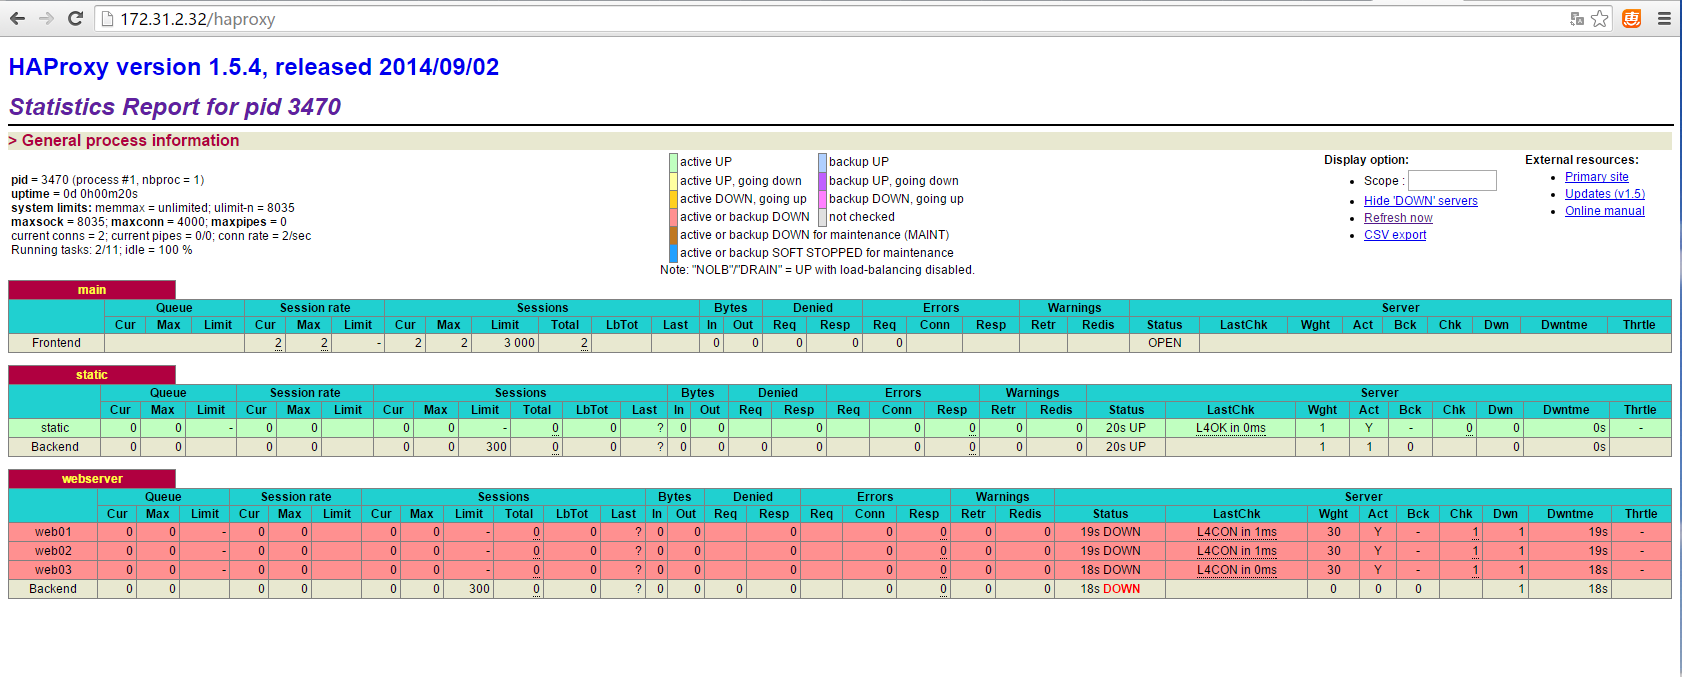Click the 'Session rate' header in main table
This screenshot has height=677, width=1682.
pyautogui.click(x=315, y=308)
